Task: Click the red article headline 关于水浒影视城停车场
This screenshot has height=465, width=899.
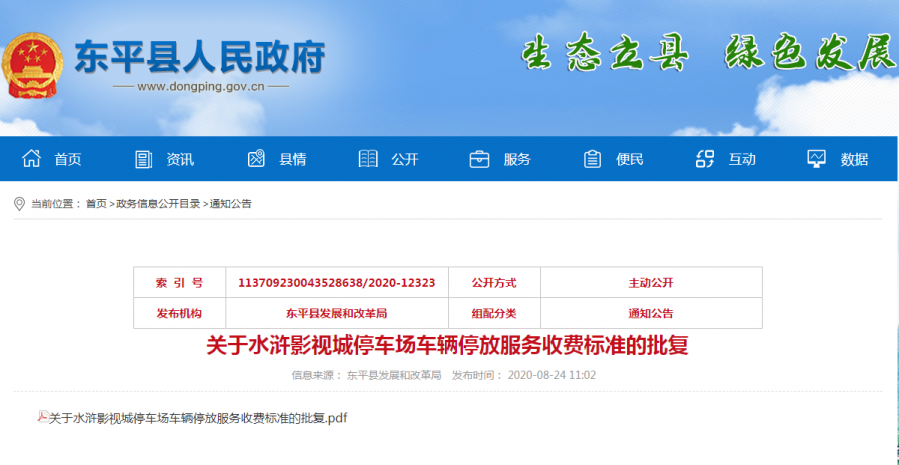Action: pyautogui.click(x=447, y=346)
